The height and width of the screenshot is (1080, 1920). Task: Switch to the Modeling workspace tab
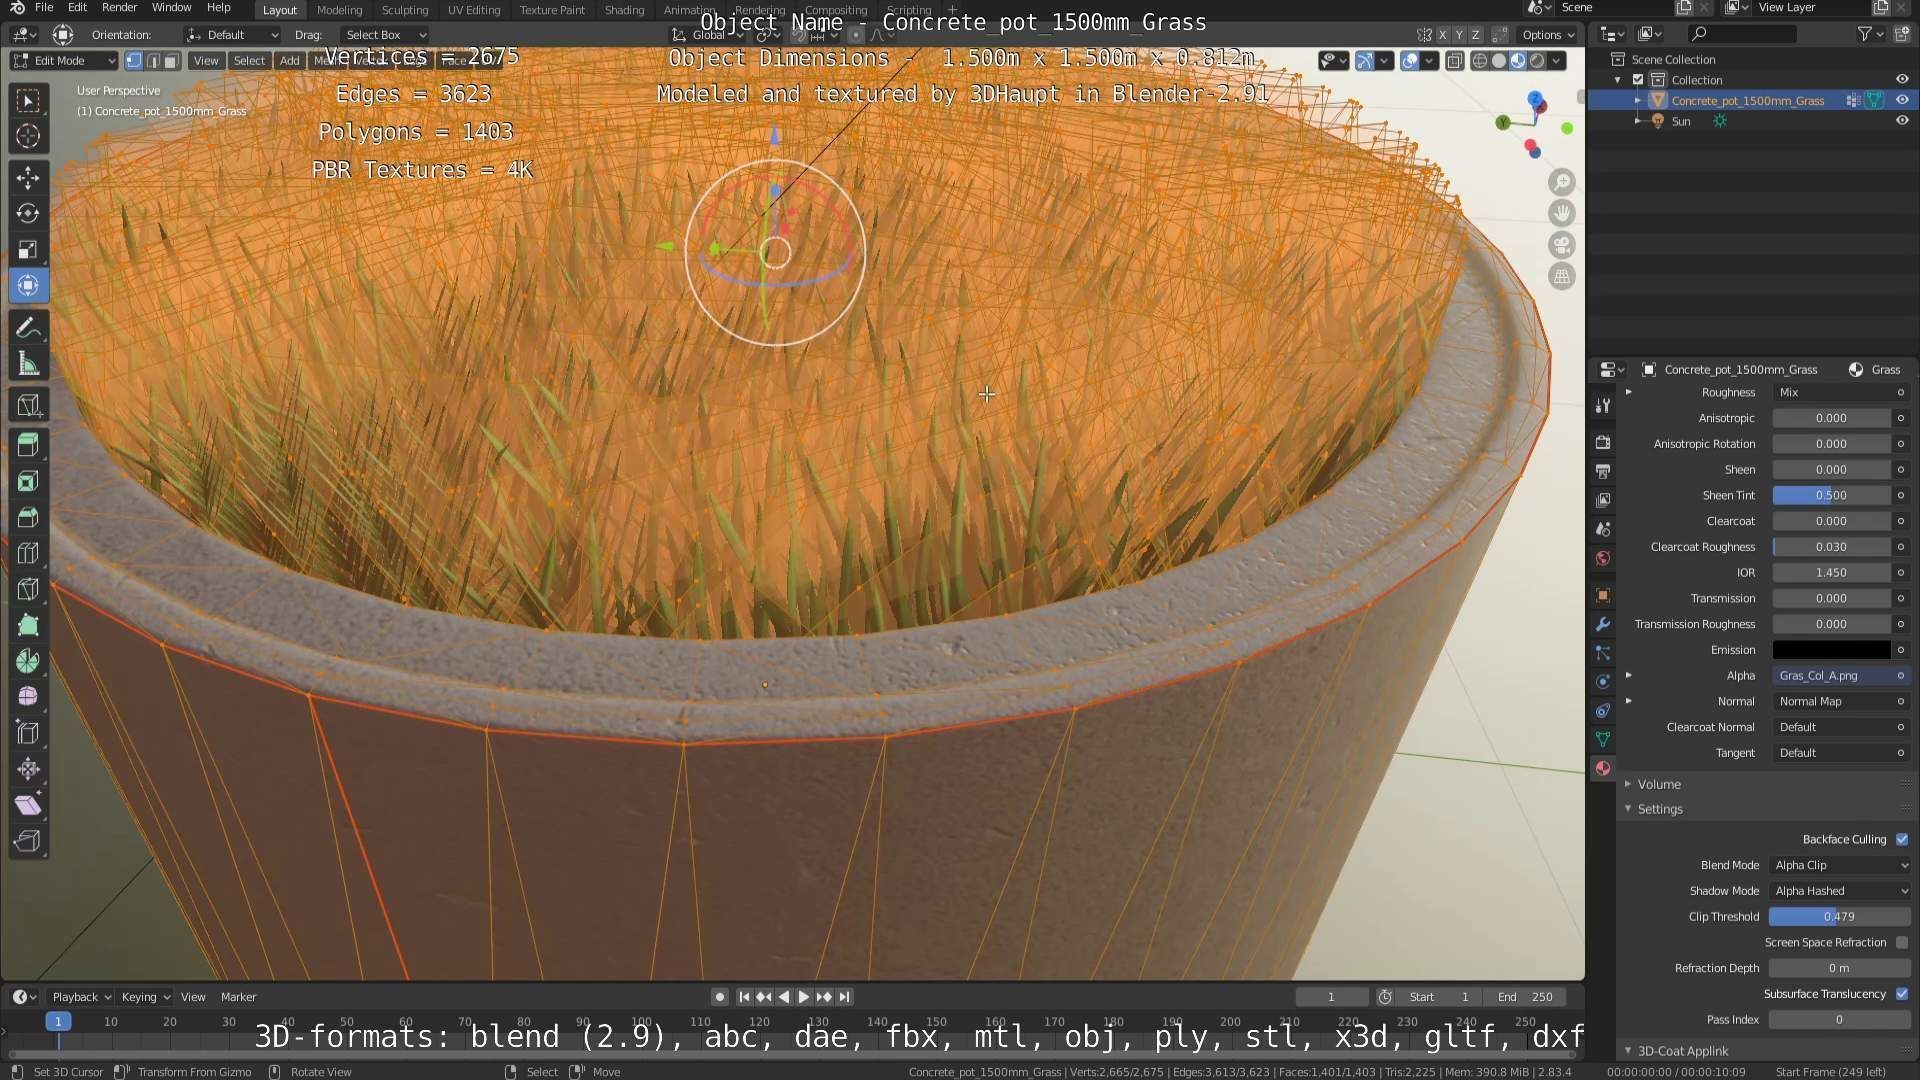point(339,10)
